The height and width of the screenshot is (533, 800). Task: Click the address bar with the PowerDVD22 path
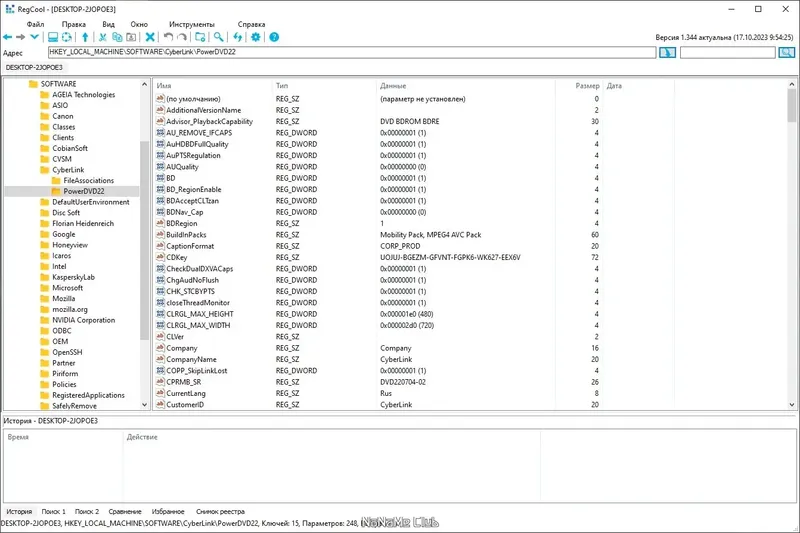pyautogui.click(x=352, y=52)
